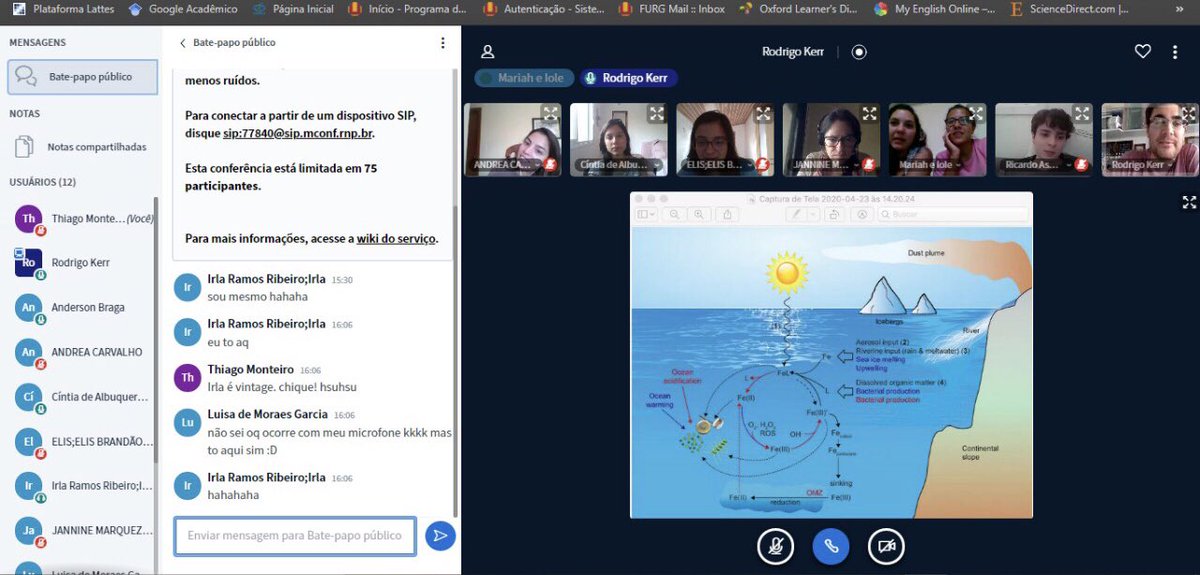Open JANNINE M... webcam name dropdown
This screenshot has width=1200, height=575.
824,165
